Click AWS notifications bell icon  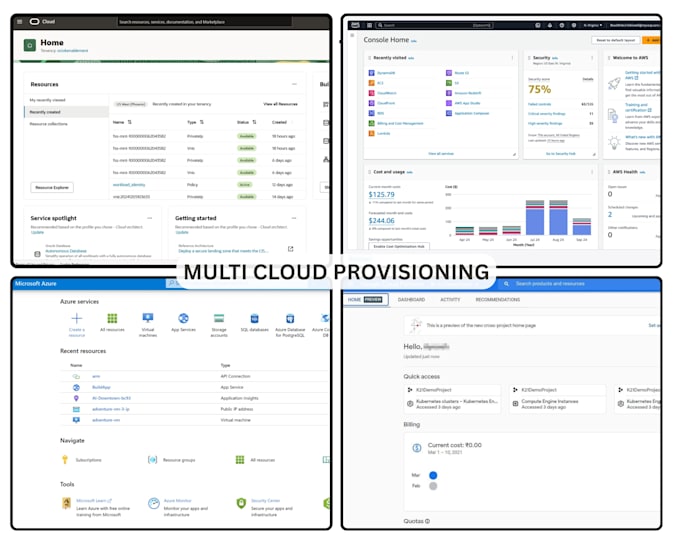tap(550, 25)
